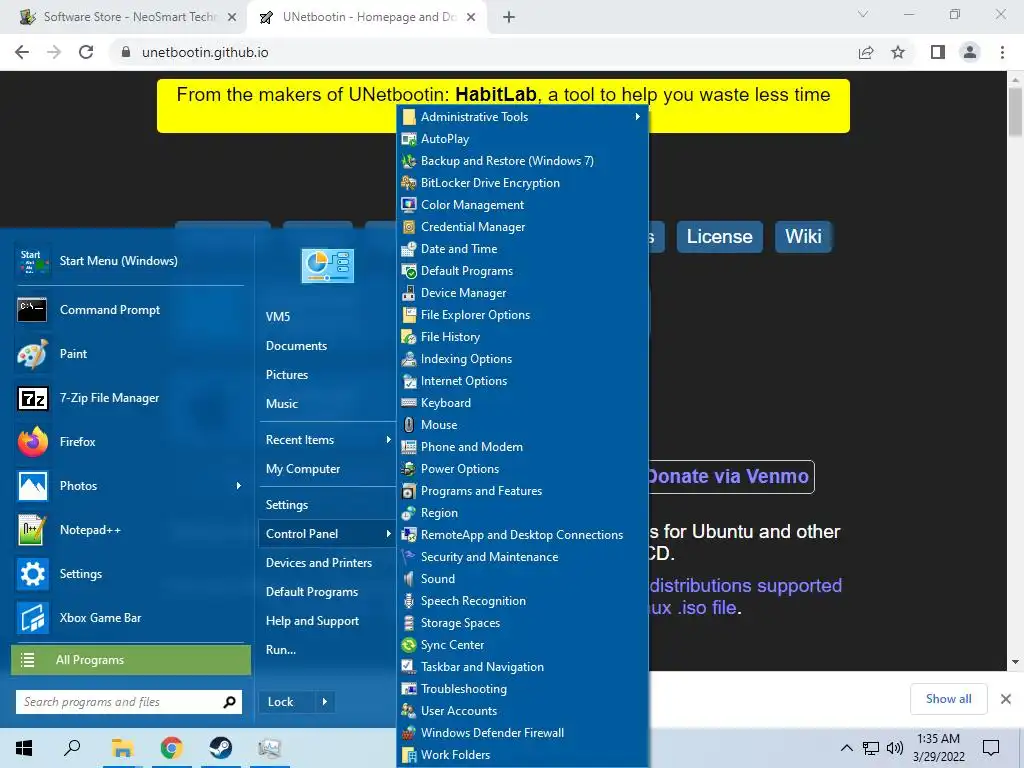1024x768 pixels.
Task: Open the Wiki page link
Action: pyautogui.click(x=803, y=236)
